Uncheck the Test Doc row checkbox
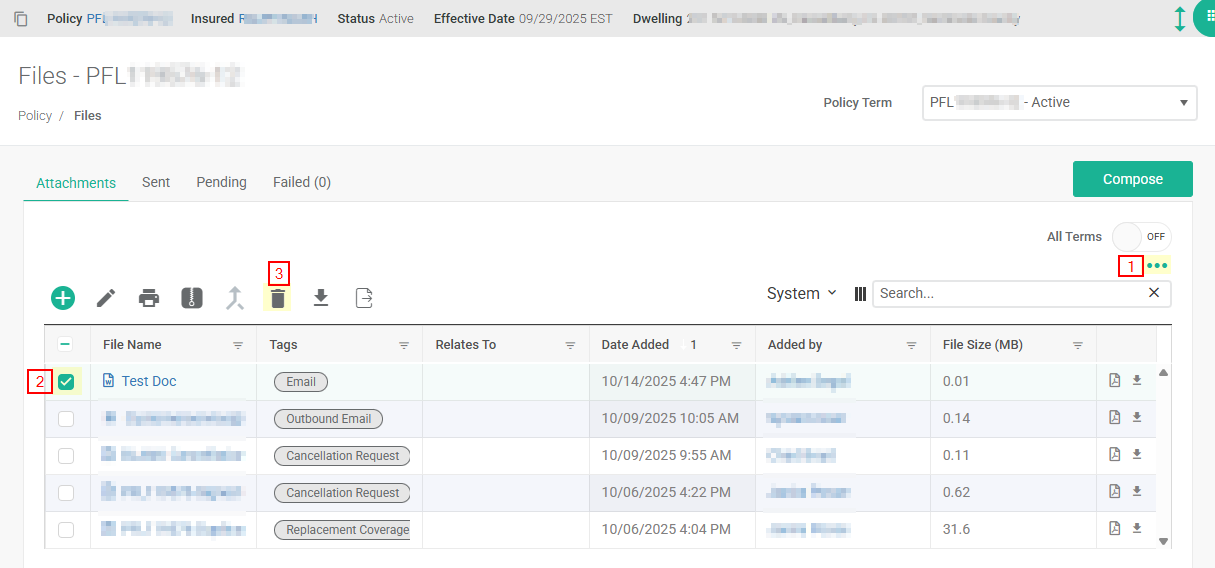The image size is (1215, 568). pyautogui.click(x=66, y=382)
